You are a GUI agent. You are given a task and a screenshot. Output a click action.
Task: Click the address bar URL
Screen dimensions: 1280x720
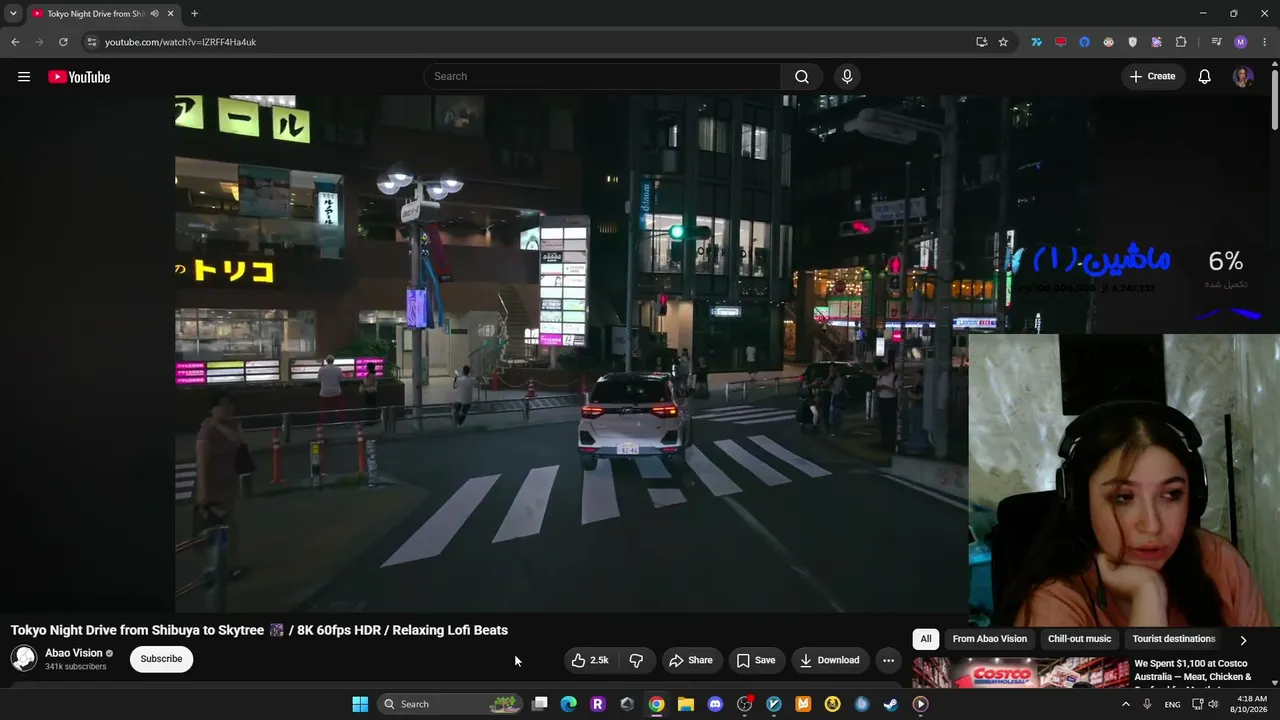[x=181, y=42]
